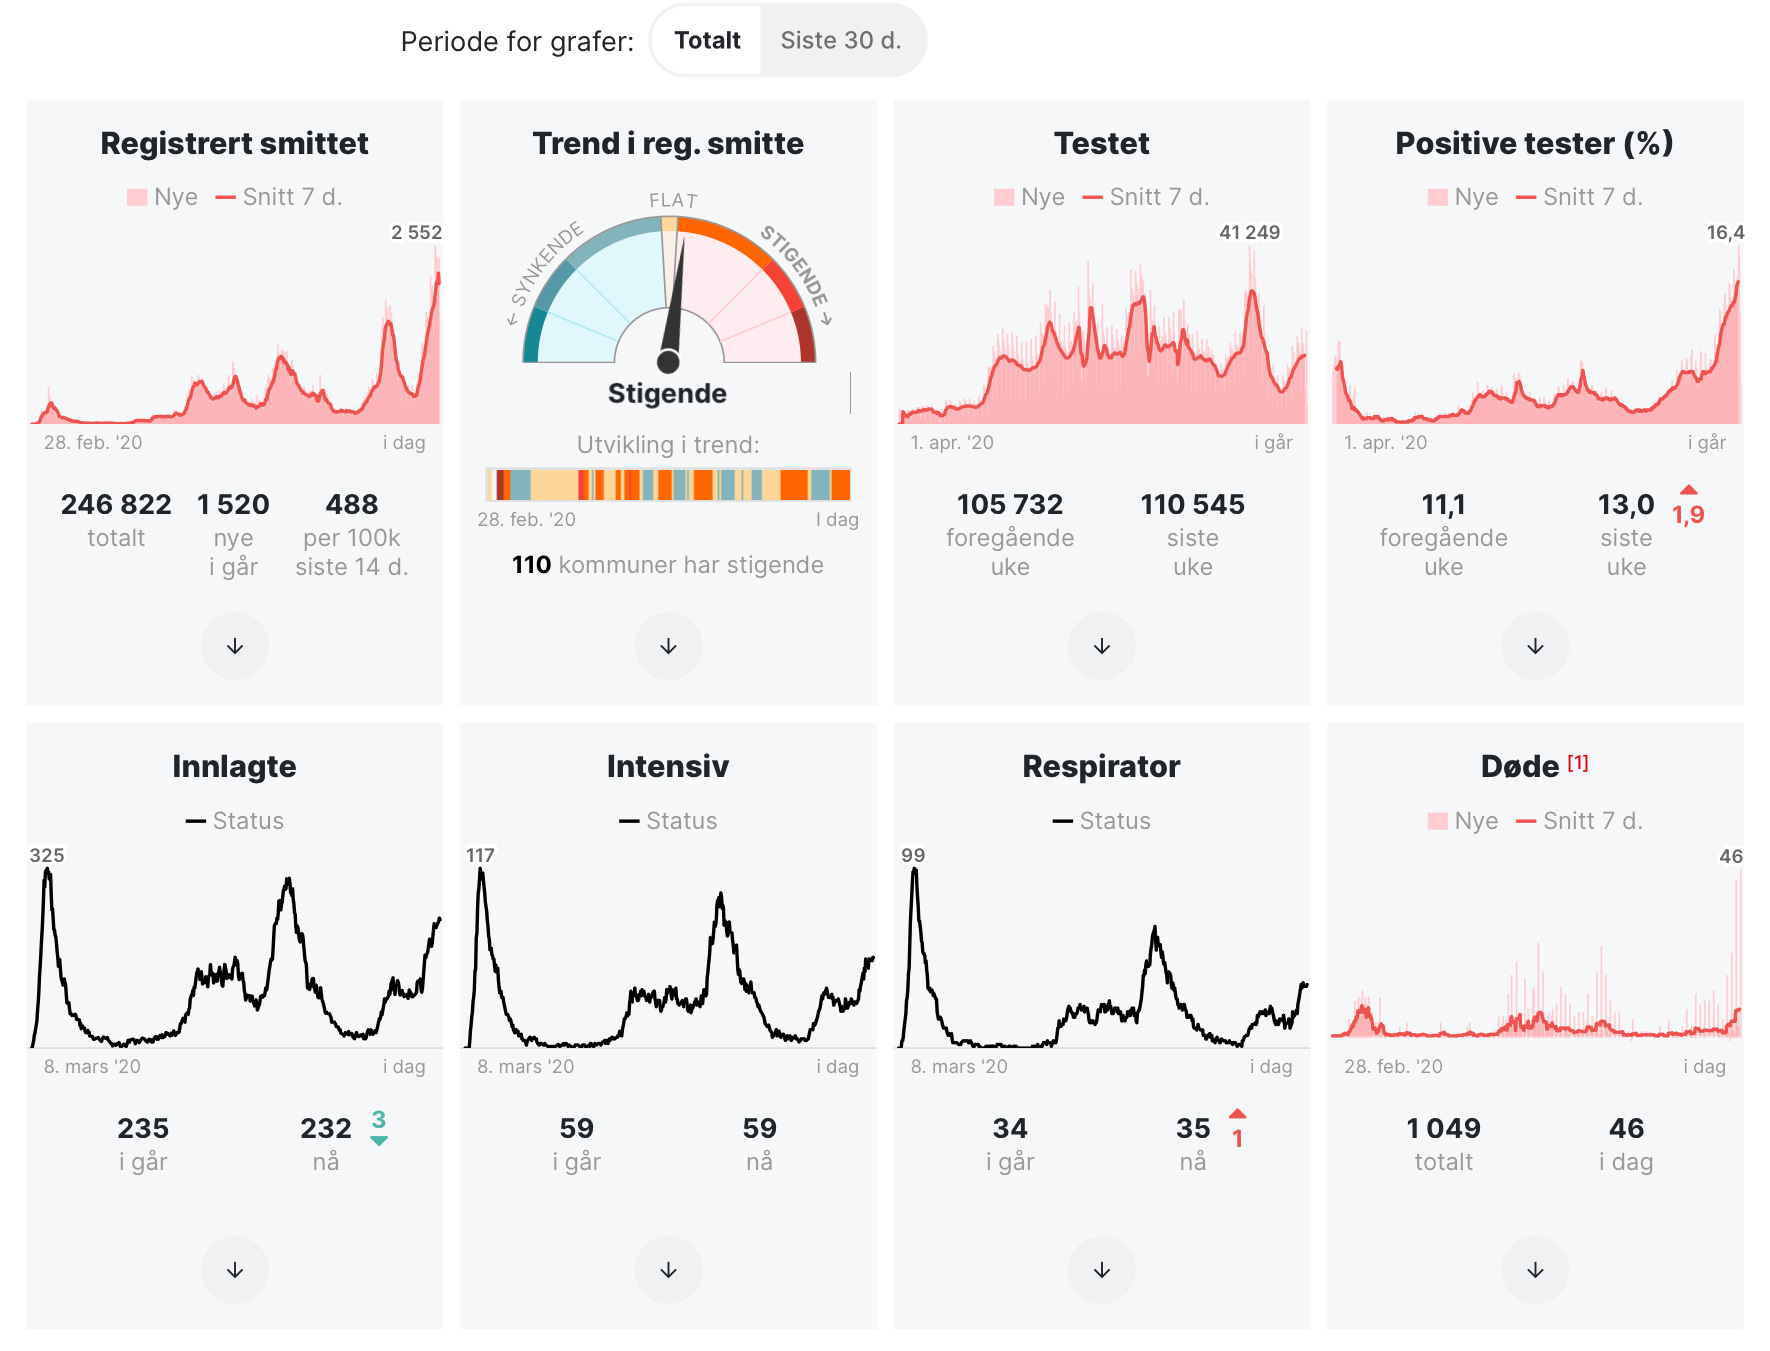Toggle Nye legend in Registrert smittet
The image size is (1770, 1351).
click(163, 197)
